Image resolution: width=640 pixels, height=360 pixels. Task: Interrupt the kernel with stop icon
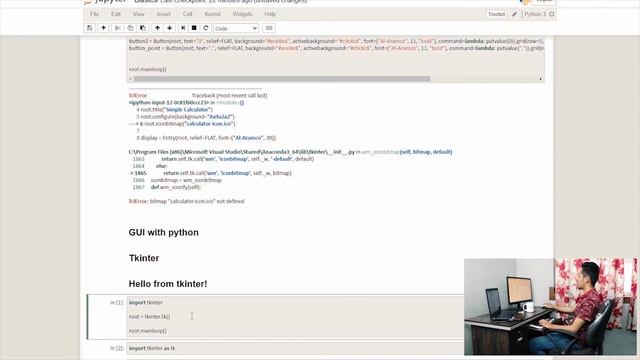[x=194, y=28]
